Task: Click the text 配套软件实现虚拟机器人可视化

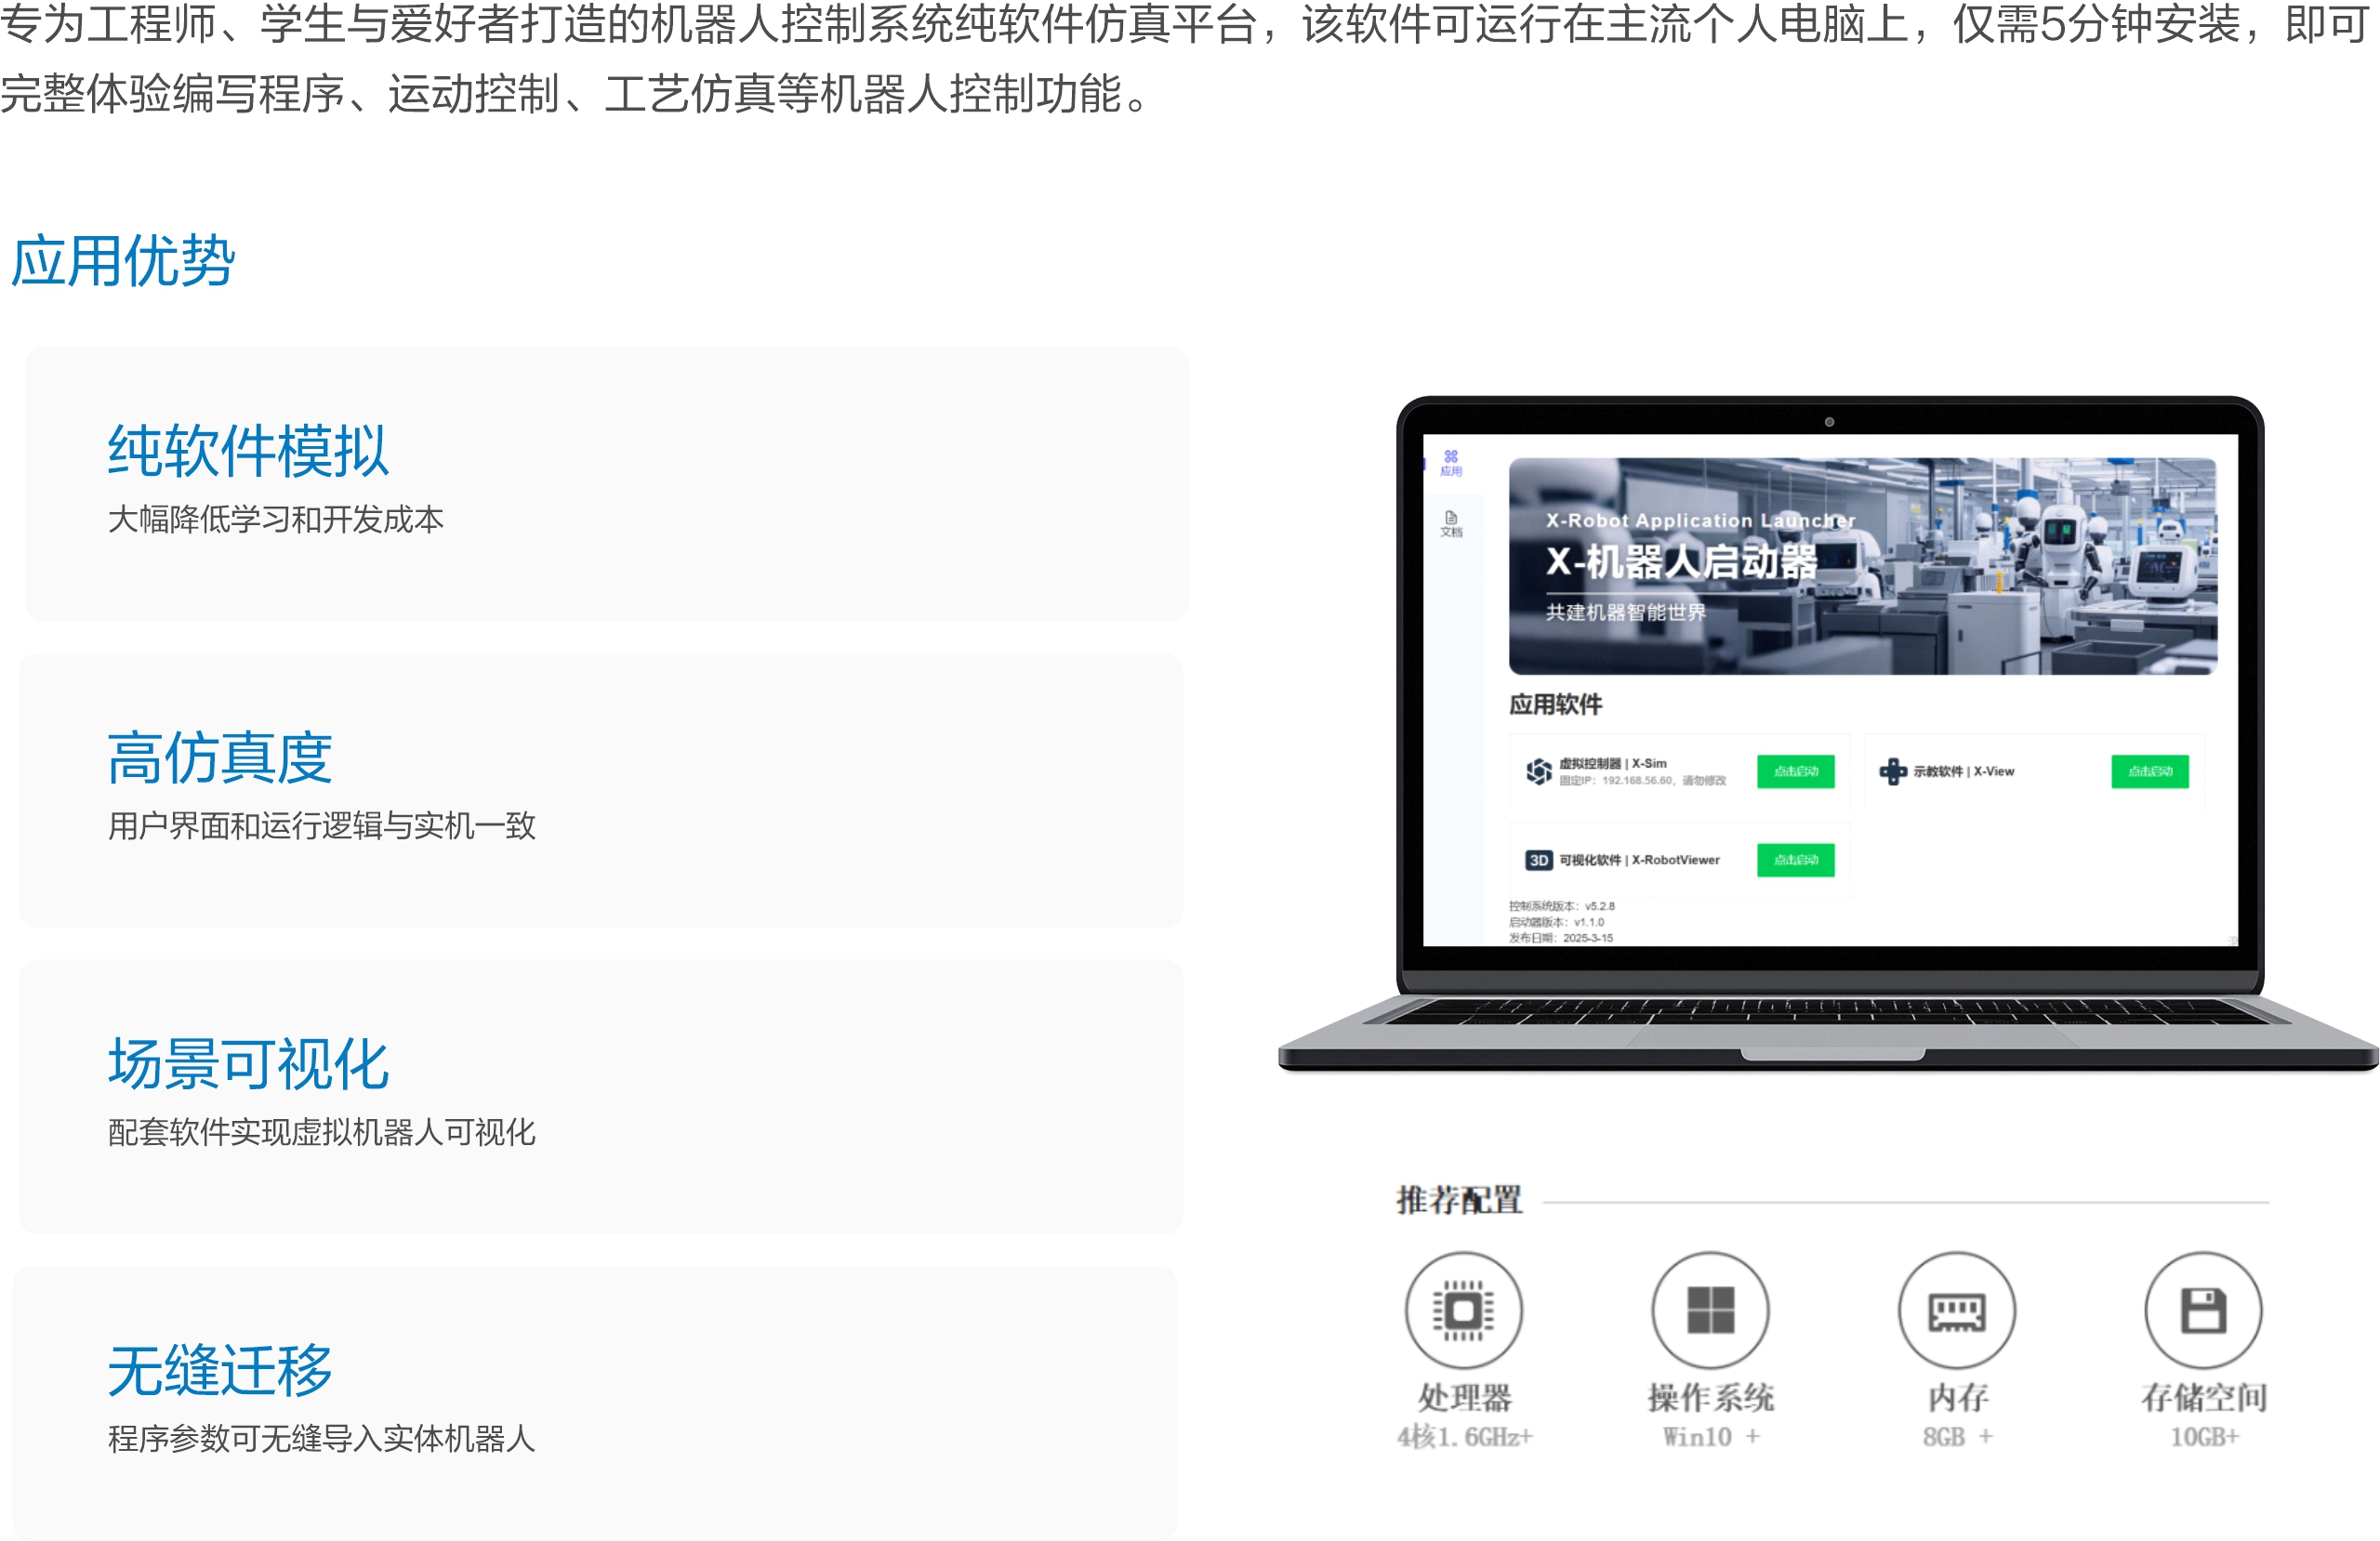Action: pyautogui.click(x=322, y=1132)
